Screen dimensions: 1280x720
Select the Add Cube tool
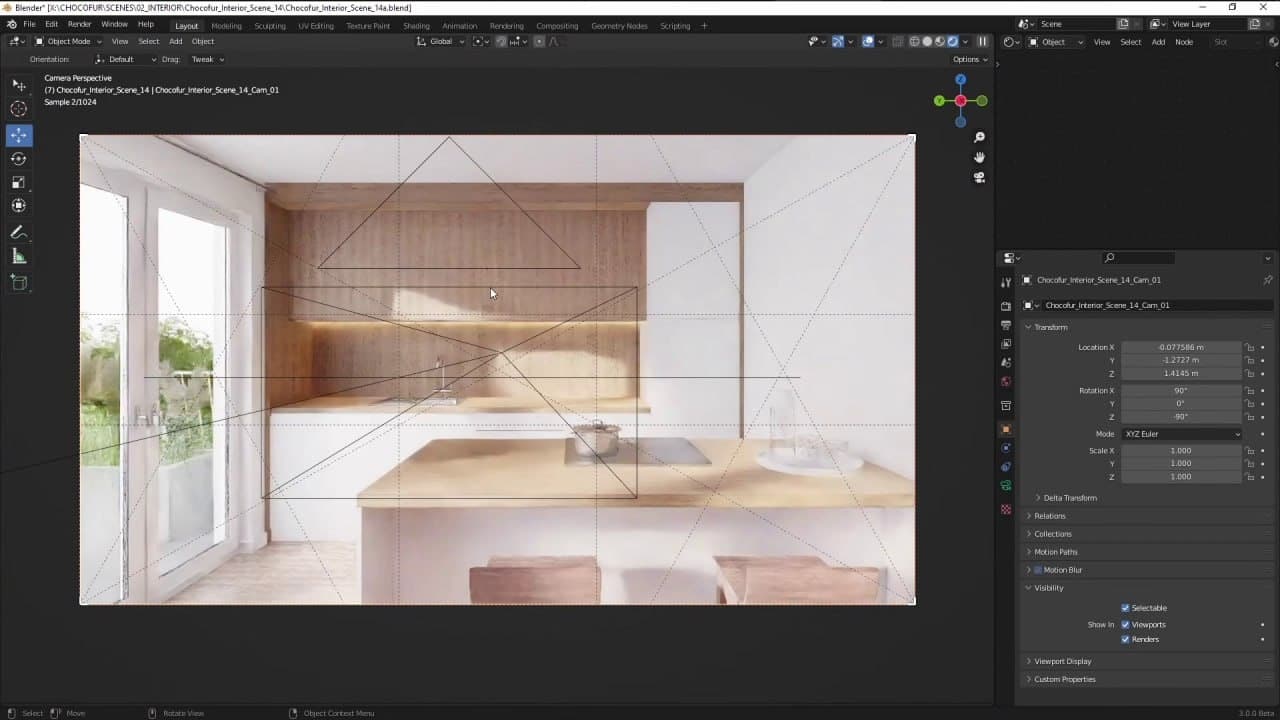click(19, 283)
